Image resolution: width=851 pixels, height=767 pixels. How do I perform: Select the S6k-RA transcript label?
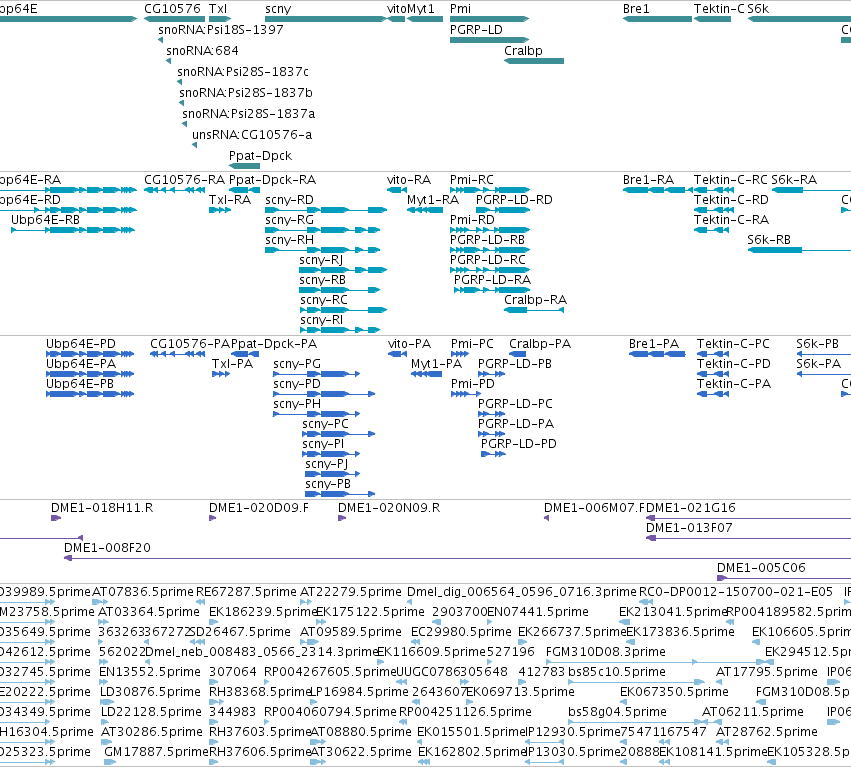pos(793,180)
